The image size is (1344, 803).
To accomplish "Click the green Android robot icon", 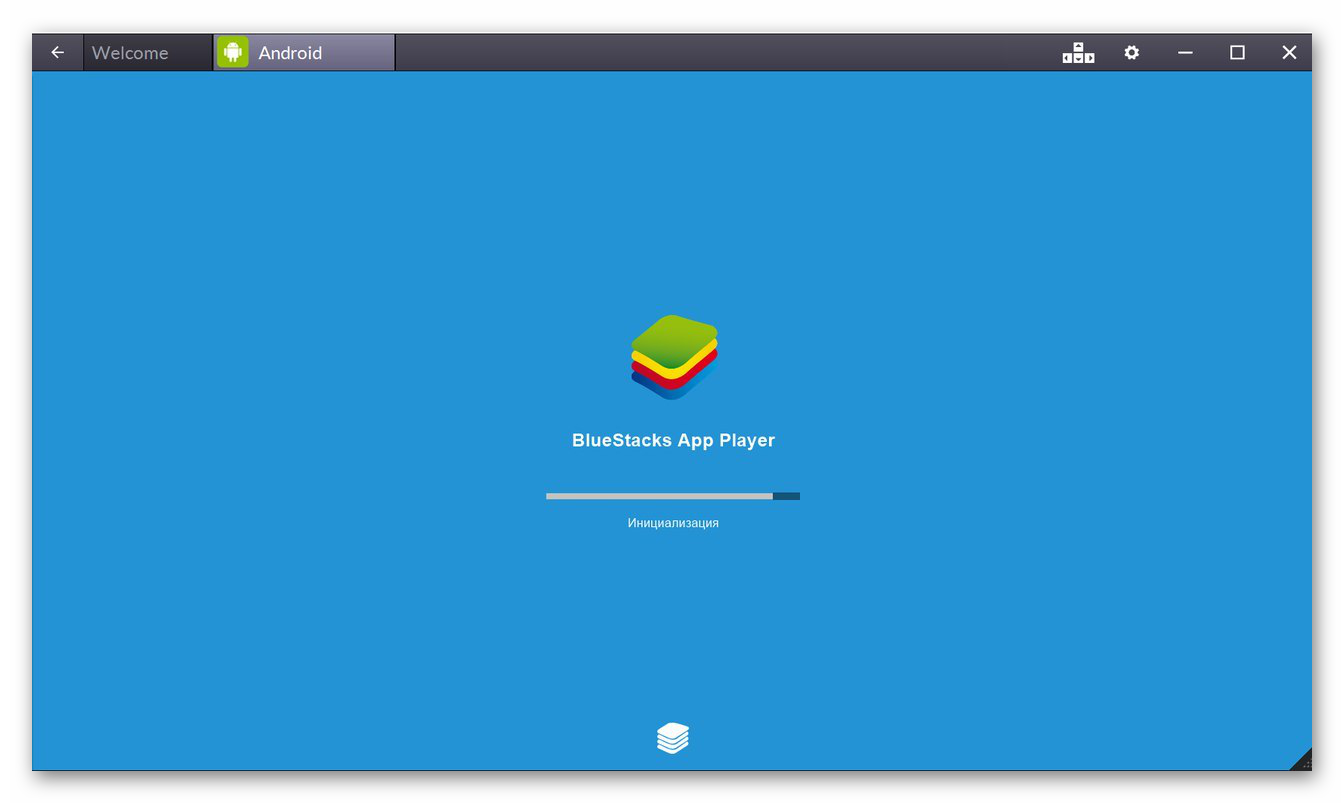I will click(233, 52).
